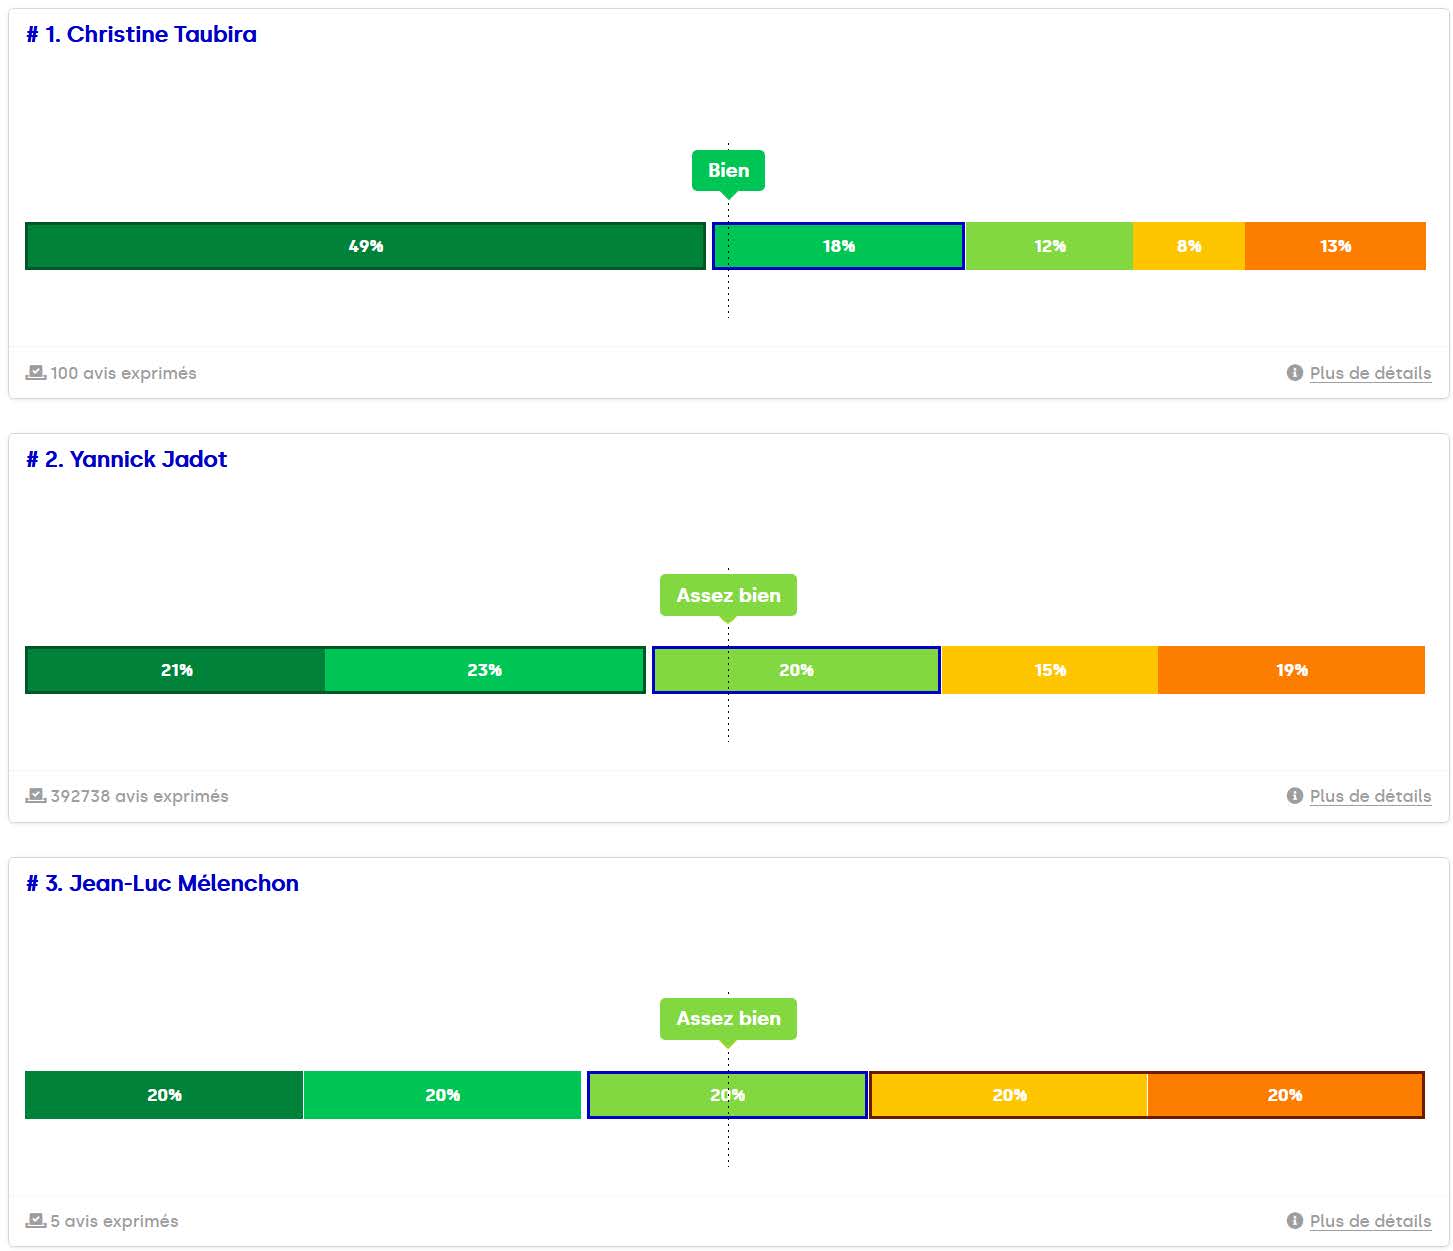This screenshot has height=1251, width=1453.
Task: Expand Plus de détails for Jean-Luc Mélenchon
Action: click(x=1370, y=1221)
